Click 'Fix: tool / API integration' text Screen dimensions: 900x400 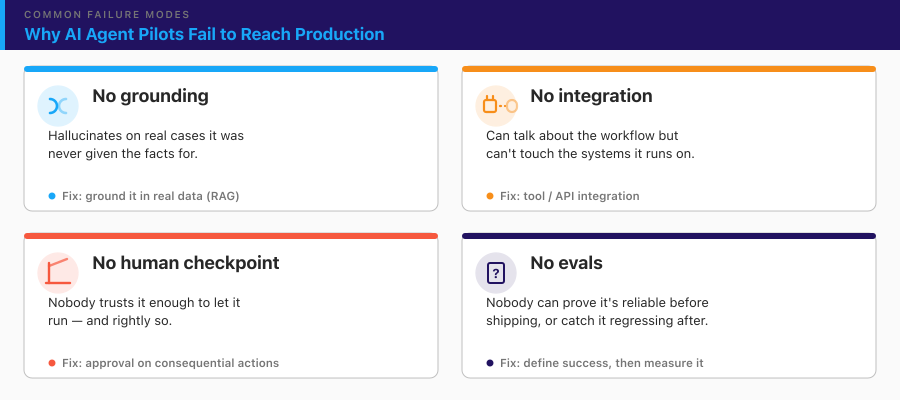point(569,196)
